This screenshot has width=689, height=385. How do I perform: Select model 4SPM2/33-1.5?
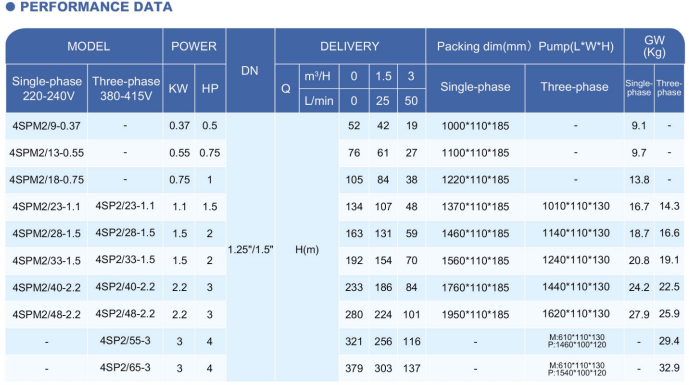47,261
